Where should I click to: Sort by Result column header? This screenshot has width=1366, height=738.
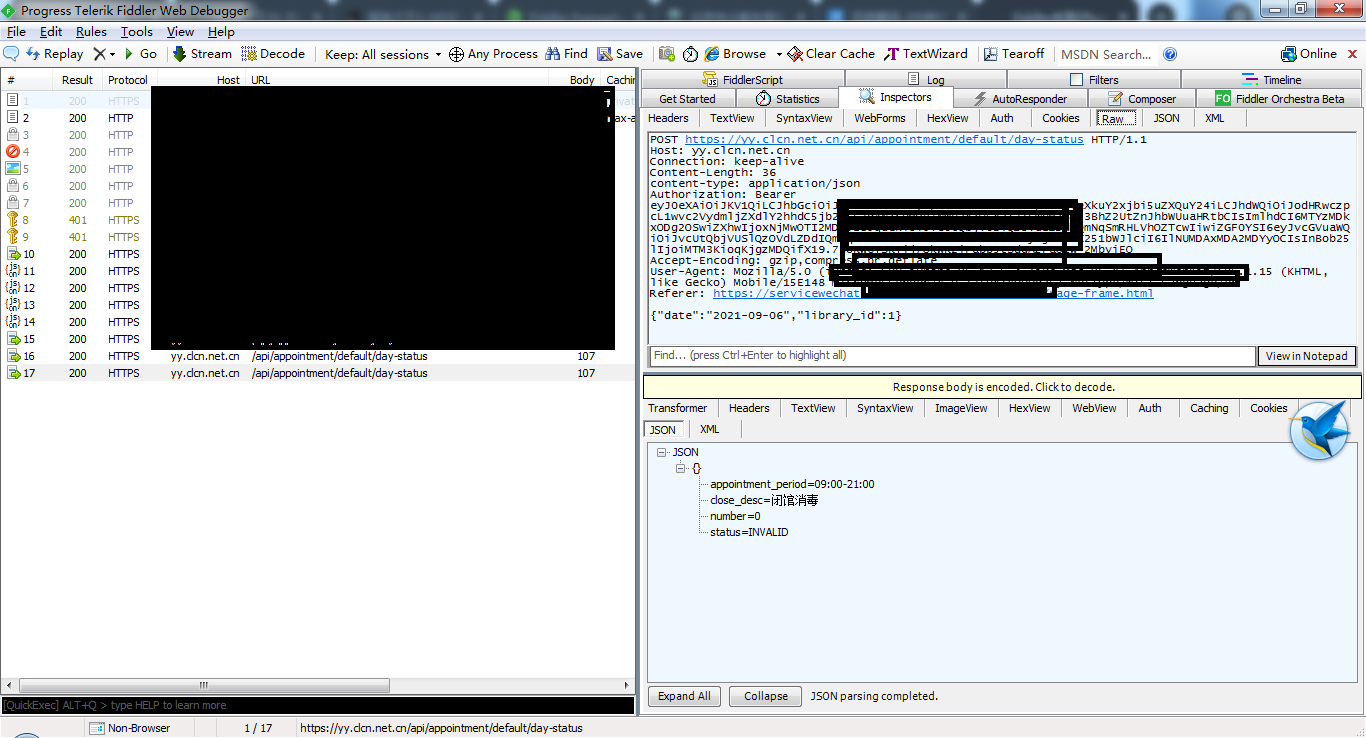click(x=77, y=80)
